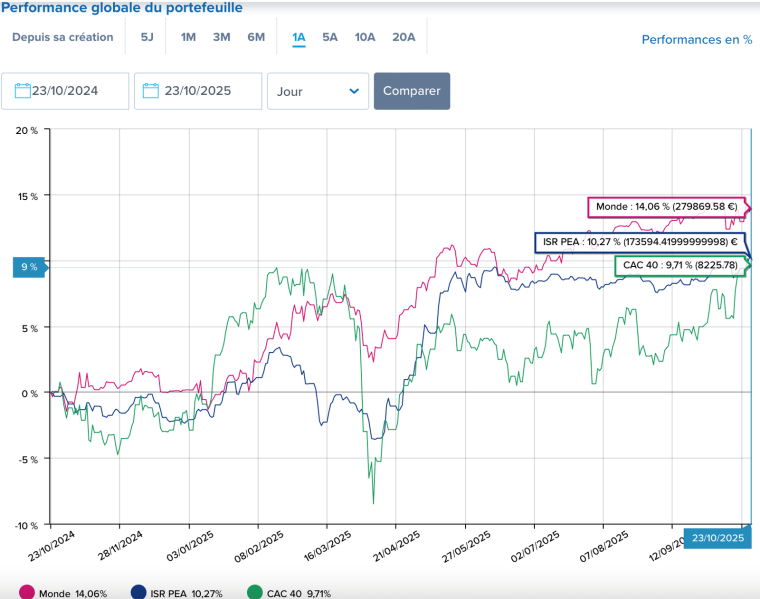Click the 23/10/2025 marker on chart axis
Viewport: 760px width, 599px height.
(718, 538)
